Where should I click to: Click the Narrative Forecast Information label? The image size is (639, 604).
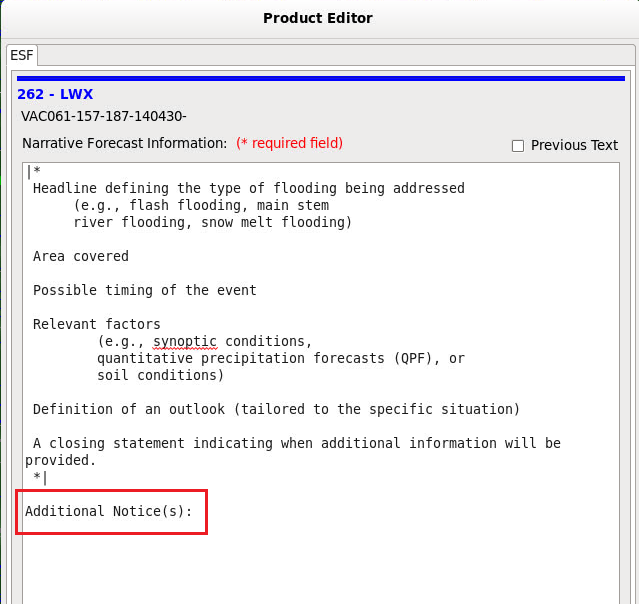[x=124, y=143]
